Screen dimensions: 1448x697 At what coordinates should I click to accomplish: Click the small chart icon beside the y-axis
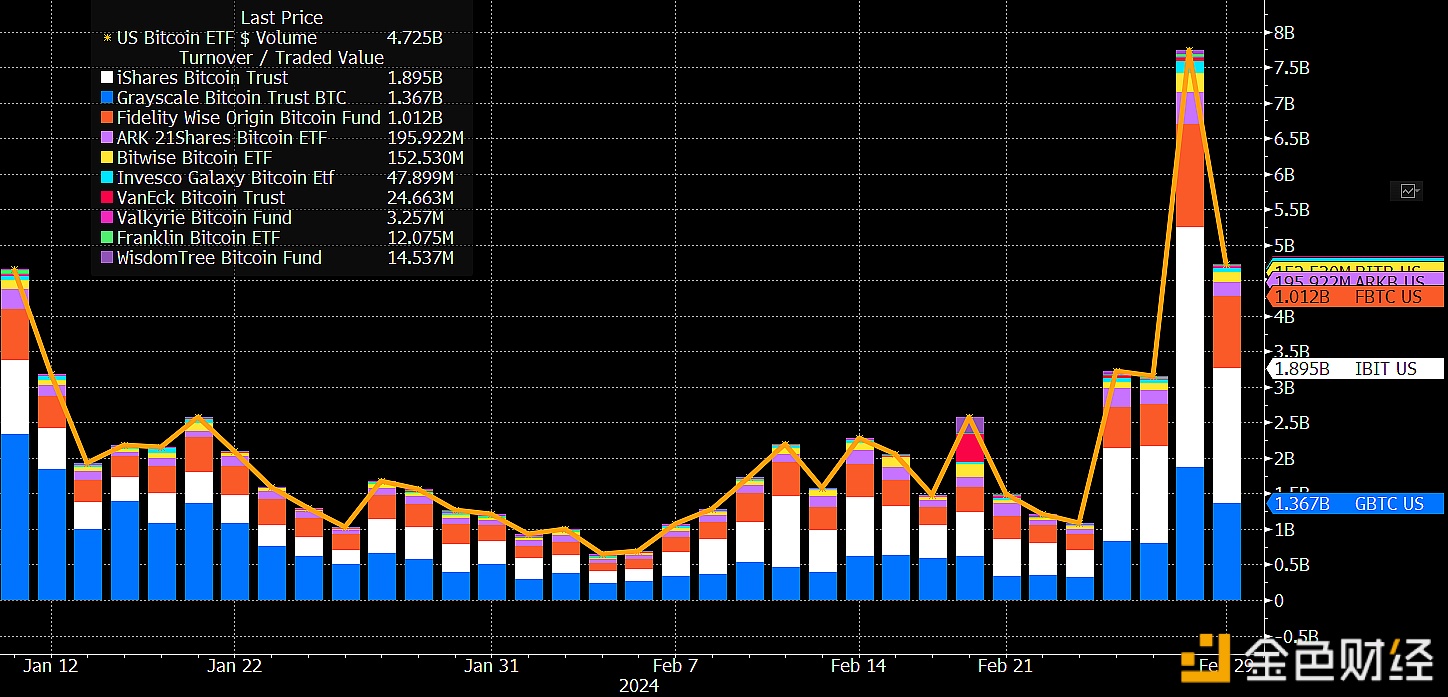point(1409,191)
